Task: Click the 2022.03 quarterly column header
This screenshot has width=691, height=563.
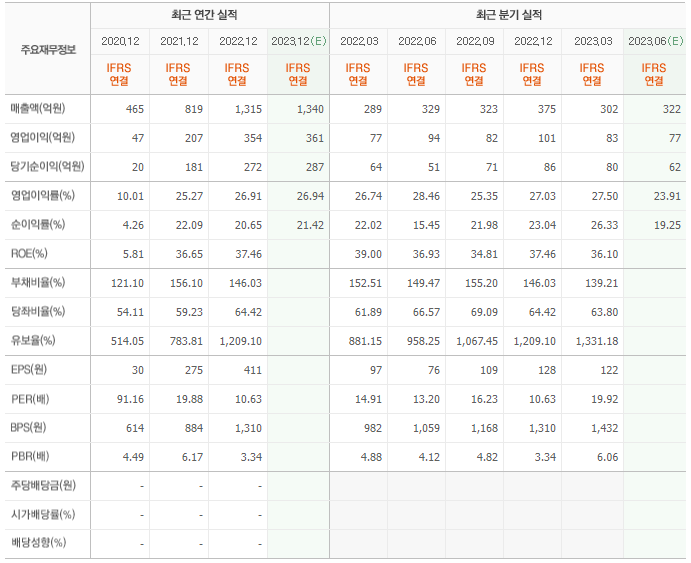Action: [359, 41]
